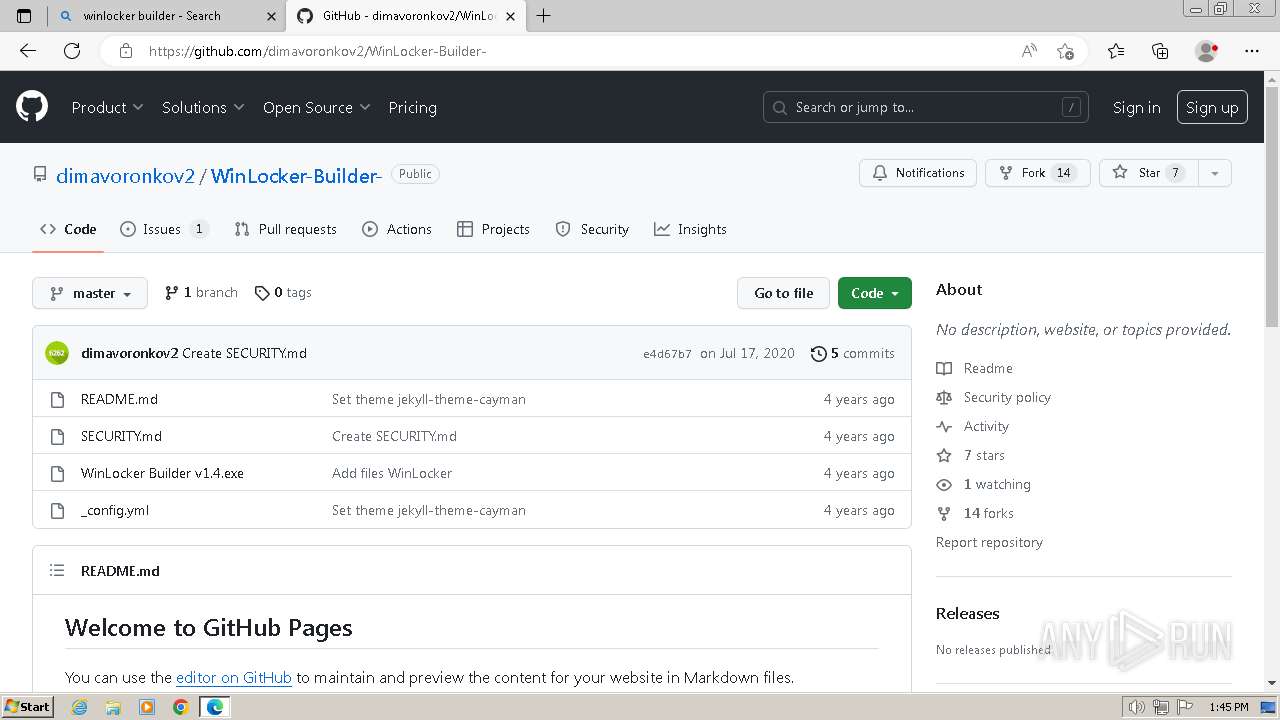Viewport: 1280px width, 720px height.
Task: Open the star lists dropdown arrow
Action: 1215,173
